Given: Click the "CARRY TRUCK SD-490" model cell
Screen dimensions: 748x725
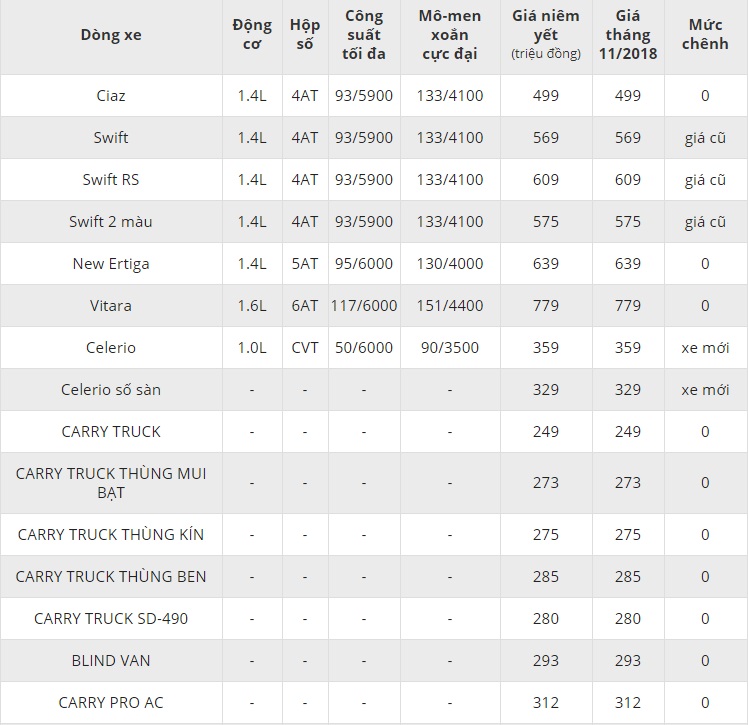Looking at the screenshot, I should [111, 619].
